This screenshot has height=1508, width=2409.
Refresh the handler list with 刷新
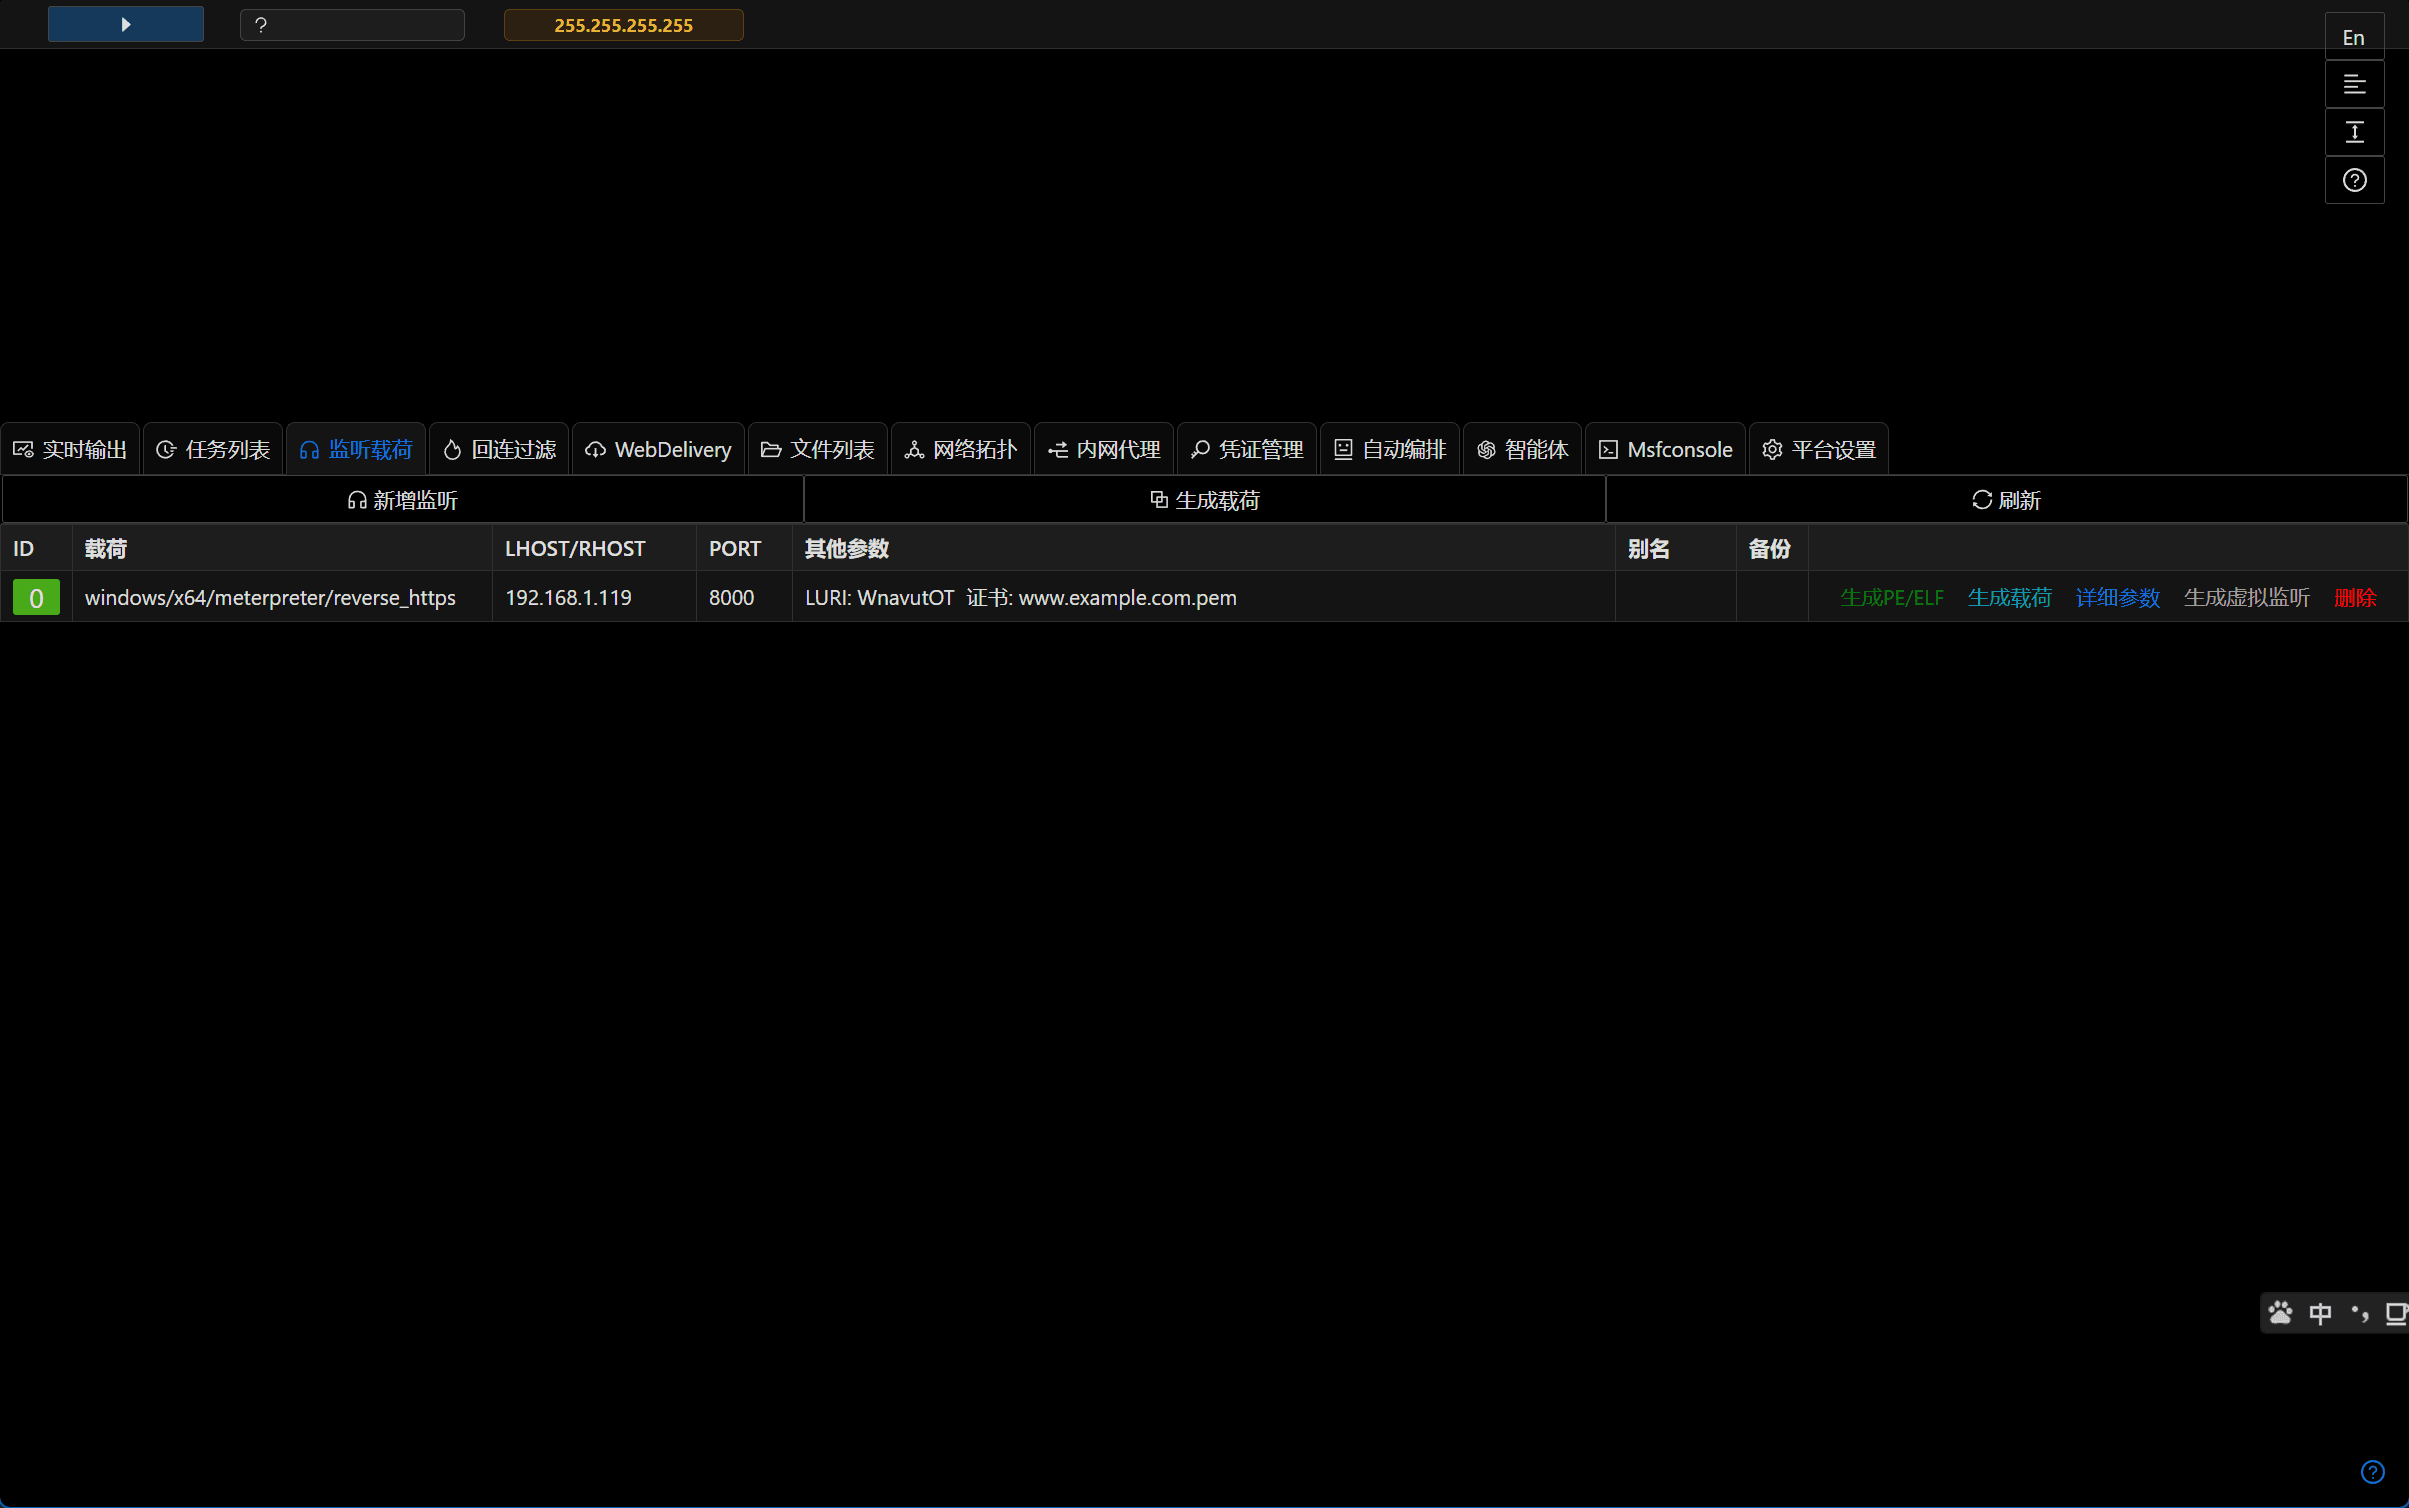tap(2005, 500)
